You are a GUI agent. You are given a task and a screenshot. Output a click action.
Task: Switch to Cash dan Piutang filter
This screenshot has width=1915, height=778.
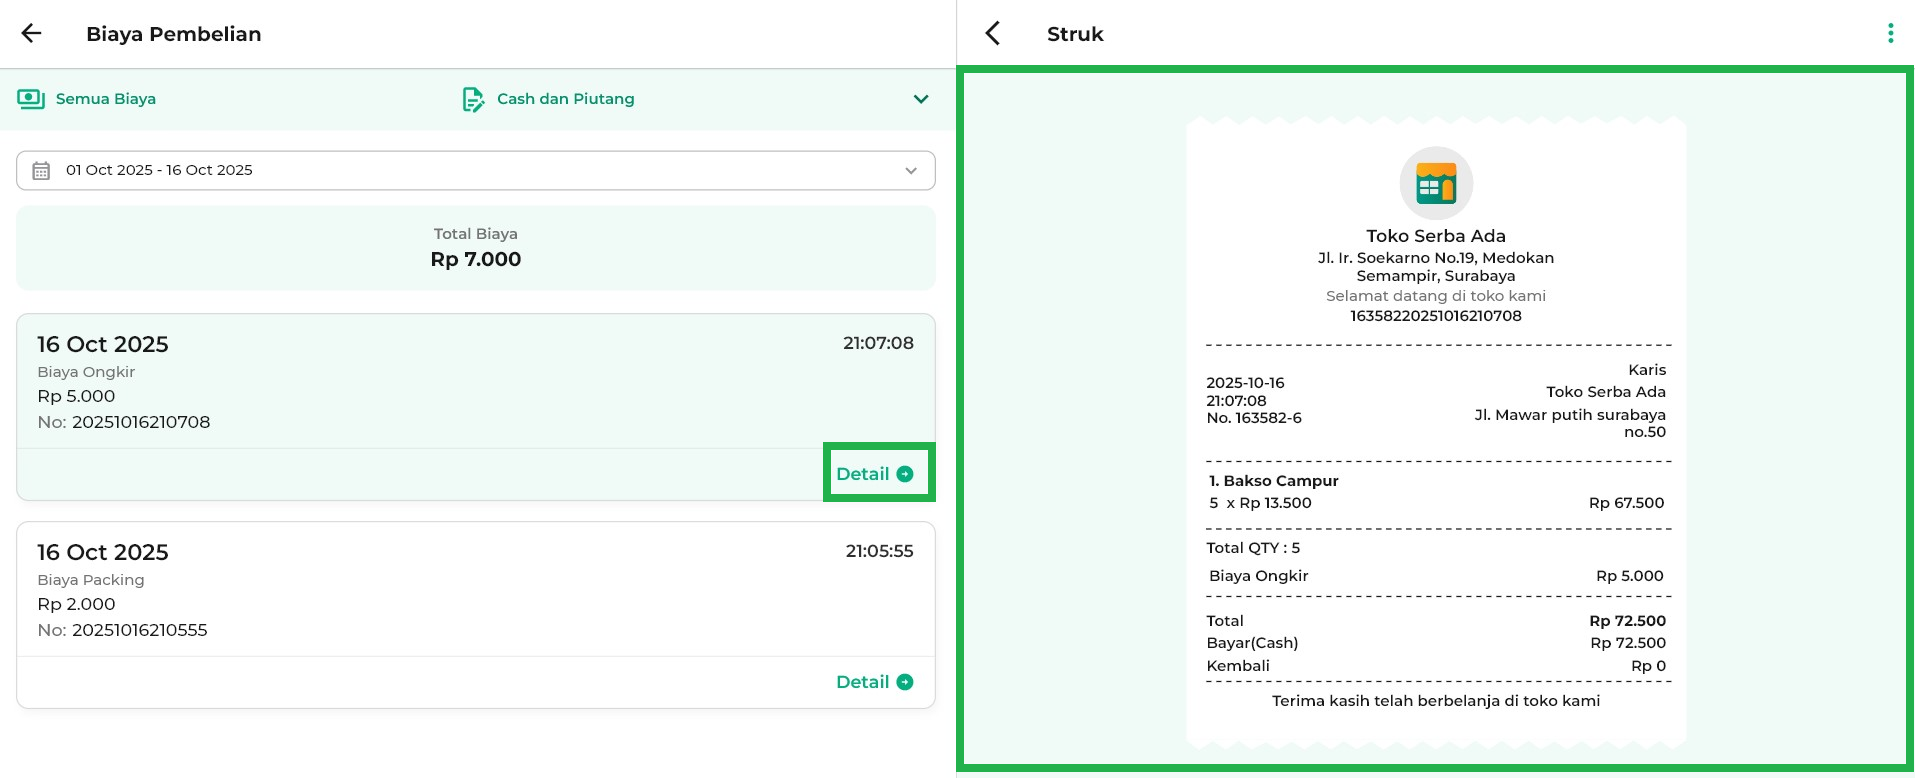pos(565,99)
